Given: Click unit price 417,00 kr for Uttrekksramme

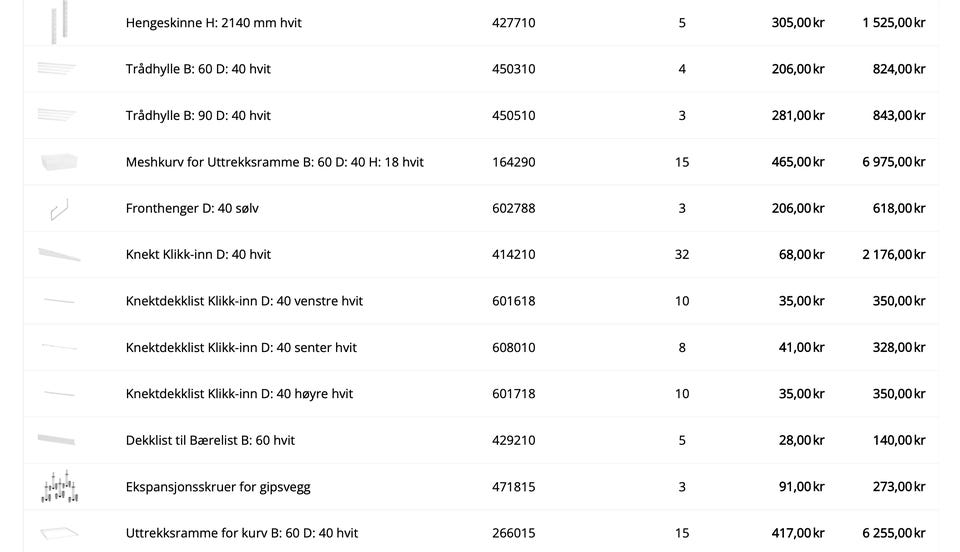Looking at the screenshot, I should point(798,533).
